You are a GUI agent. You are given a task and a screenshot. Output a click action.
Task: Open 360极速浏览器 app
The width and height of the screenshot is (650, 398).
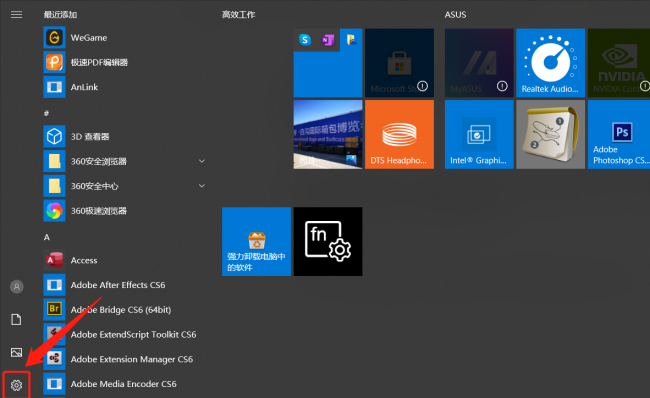point(124,211)
